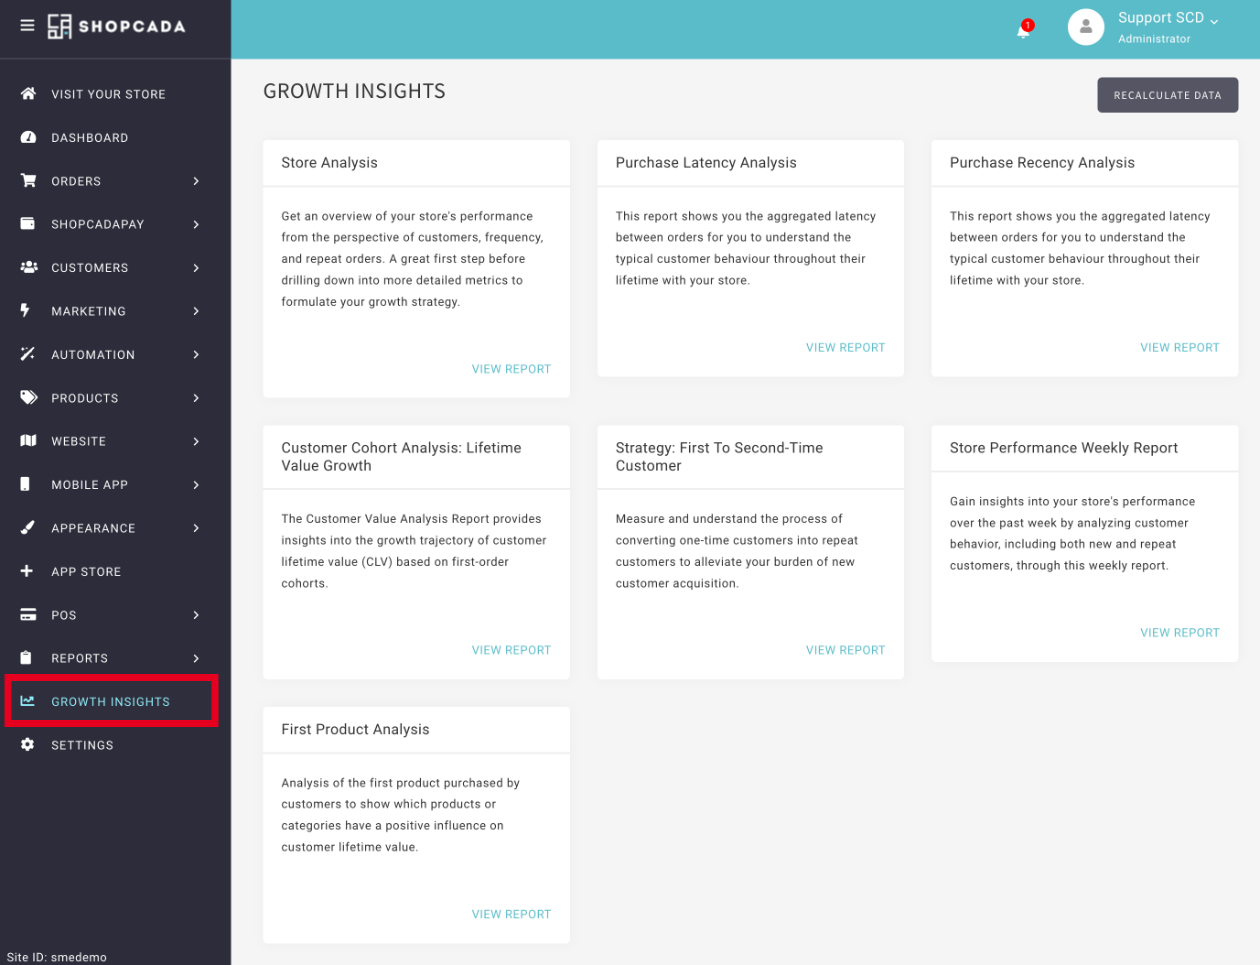Viewport: 1260px width, 965px height.
Task: Click the Marketing lightning bolt icon
Action: coord(26,311)
